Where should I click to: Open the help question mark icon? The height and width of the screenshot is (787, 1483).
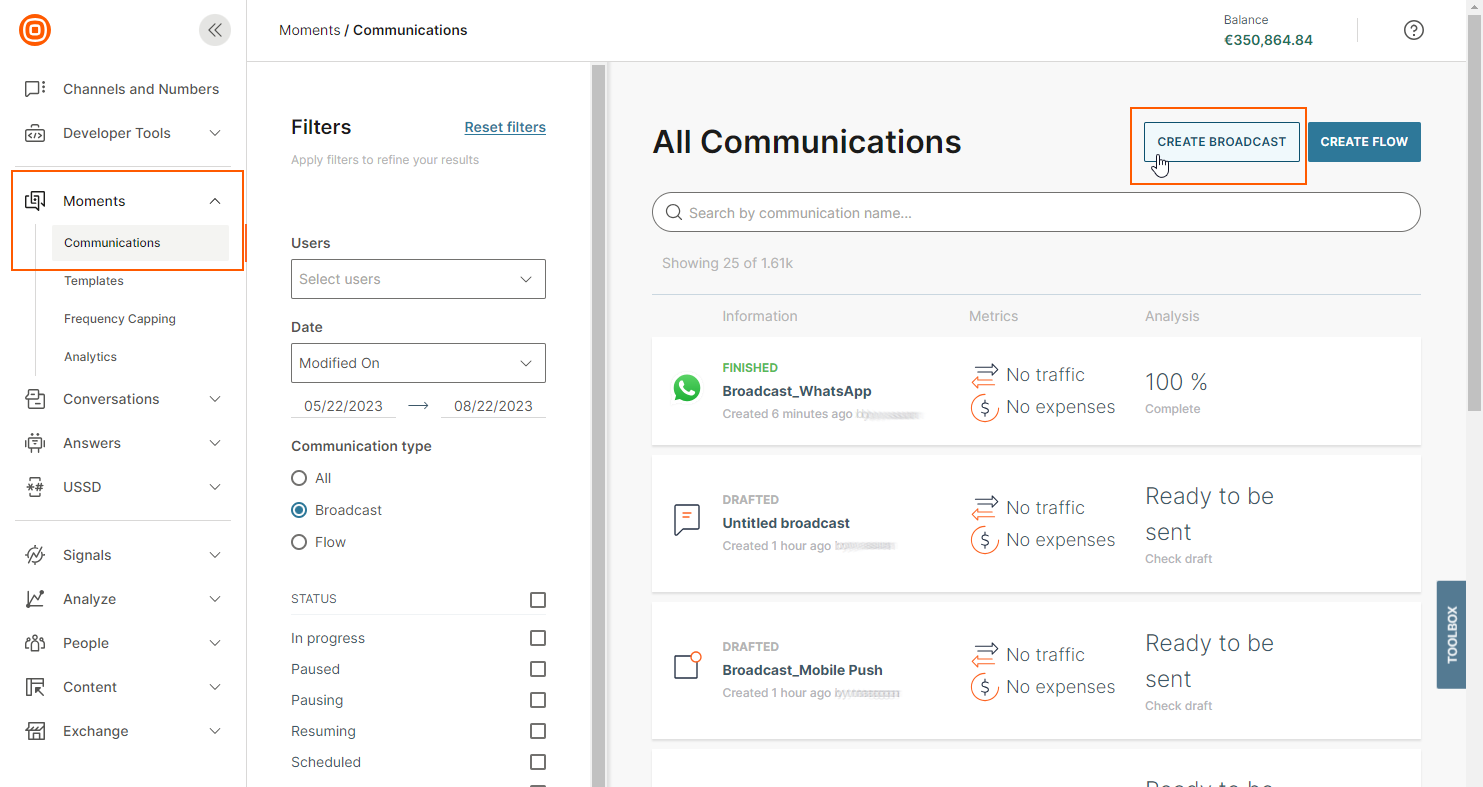pos(1413,30)
